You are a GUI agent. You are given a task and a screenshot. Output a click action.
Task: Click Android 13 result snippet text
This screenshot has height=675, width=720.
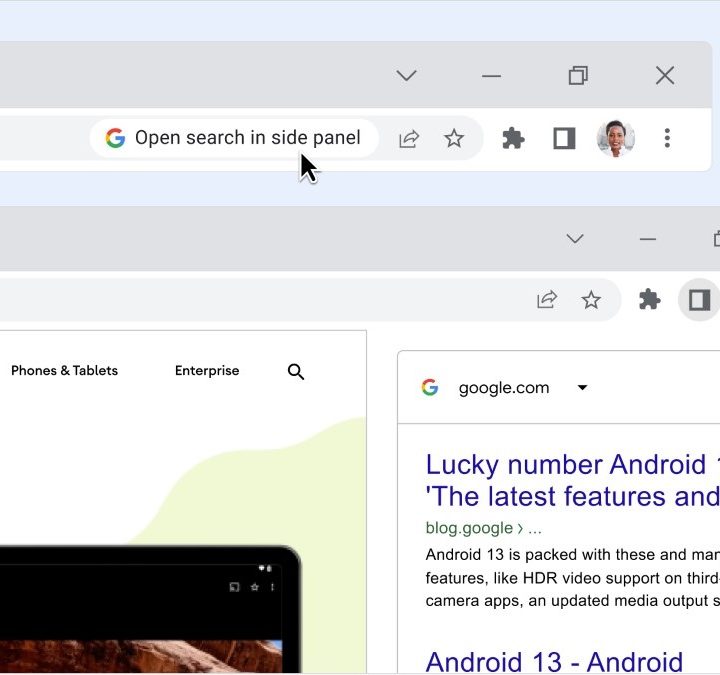point(573,578)
